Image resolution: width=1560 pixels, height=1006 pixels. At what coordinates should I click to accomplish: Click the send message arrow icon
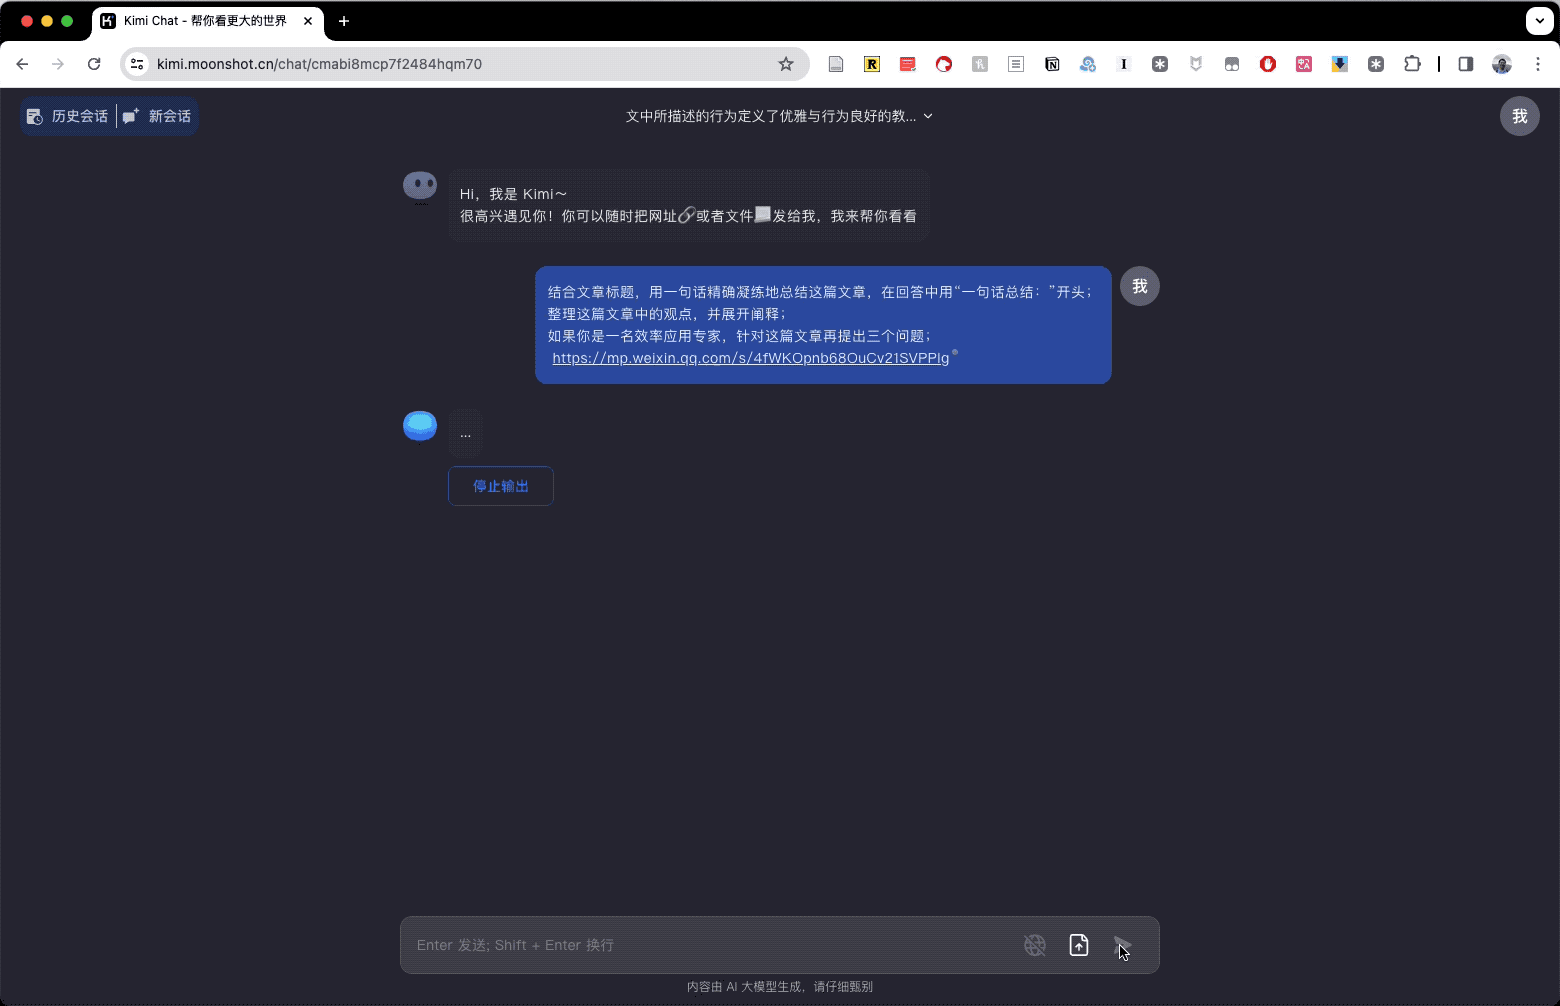pos(1122,945)
